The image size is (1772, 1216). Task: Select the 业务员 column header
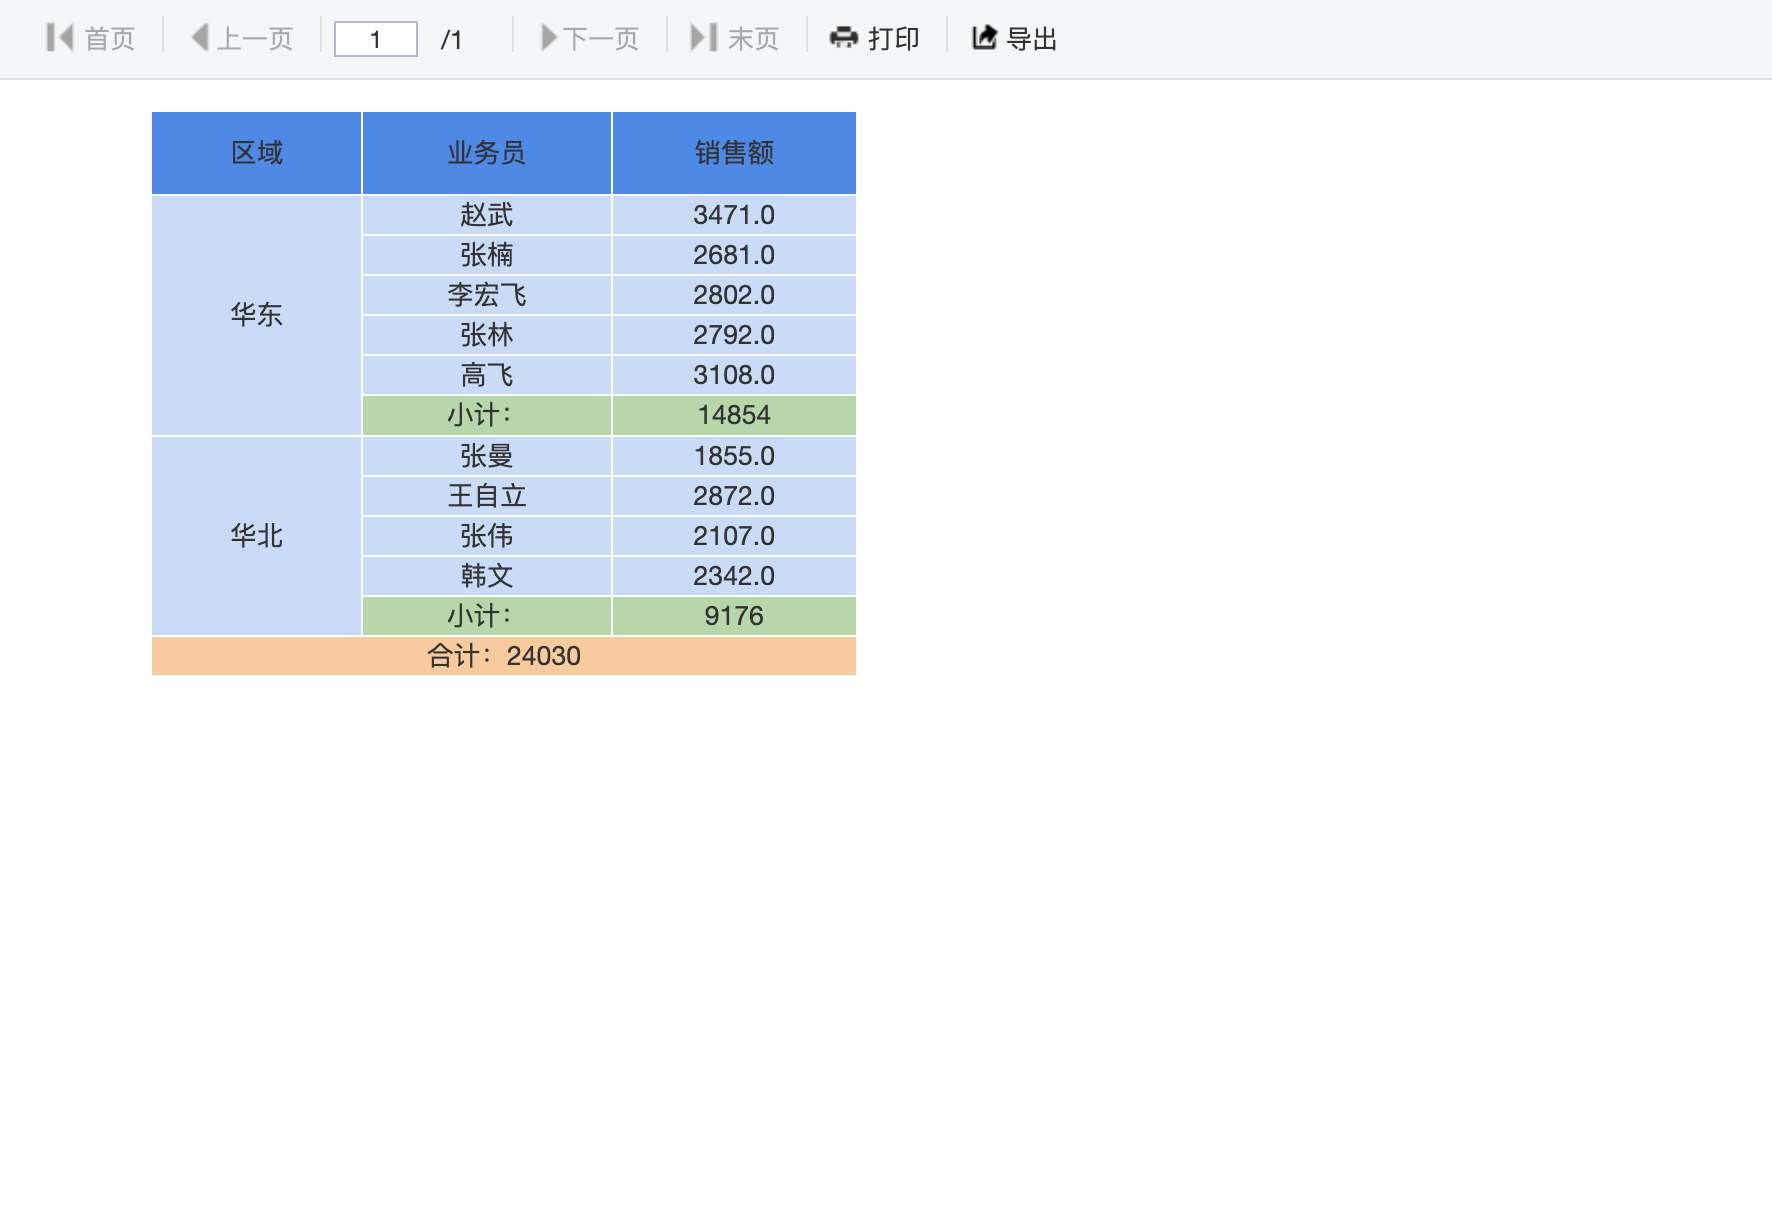[486, 153]
